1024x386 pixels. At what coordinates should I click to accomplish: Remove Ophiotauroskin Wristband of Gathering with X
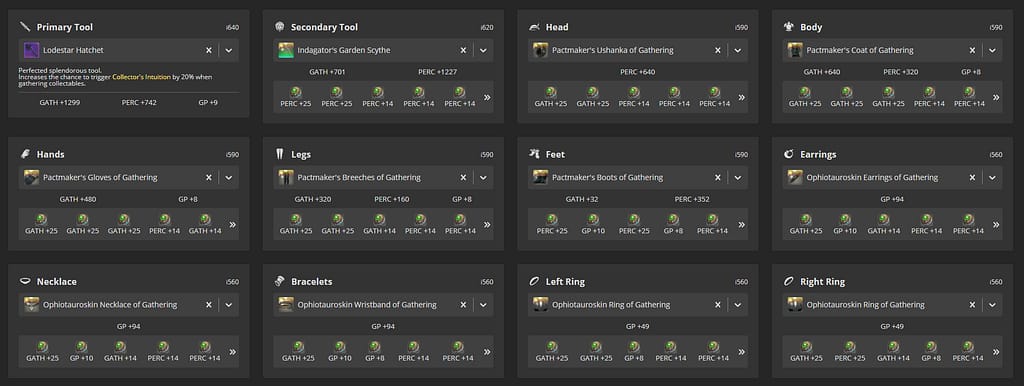[463, 305]
